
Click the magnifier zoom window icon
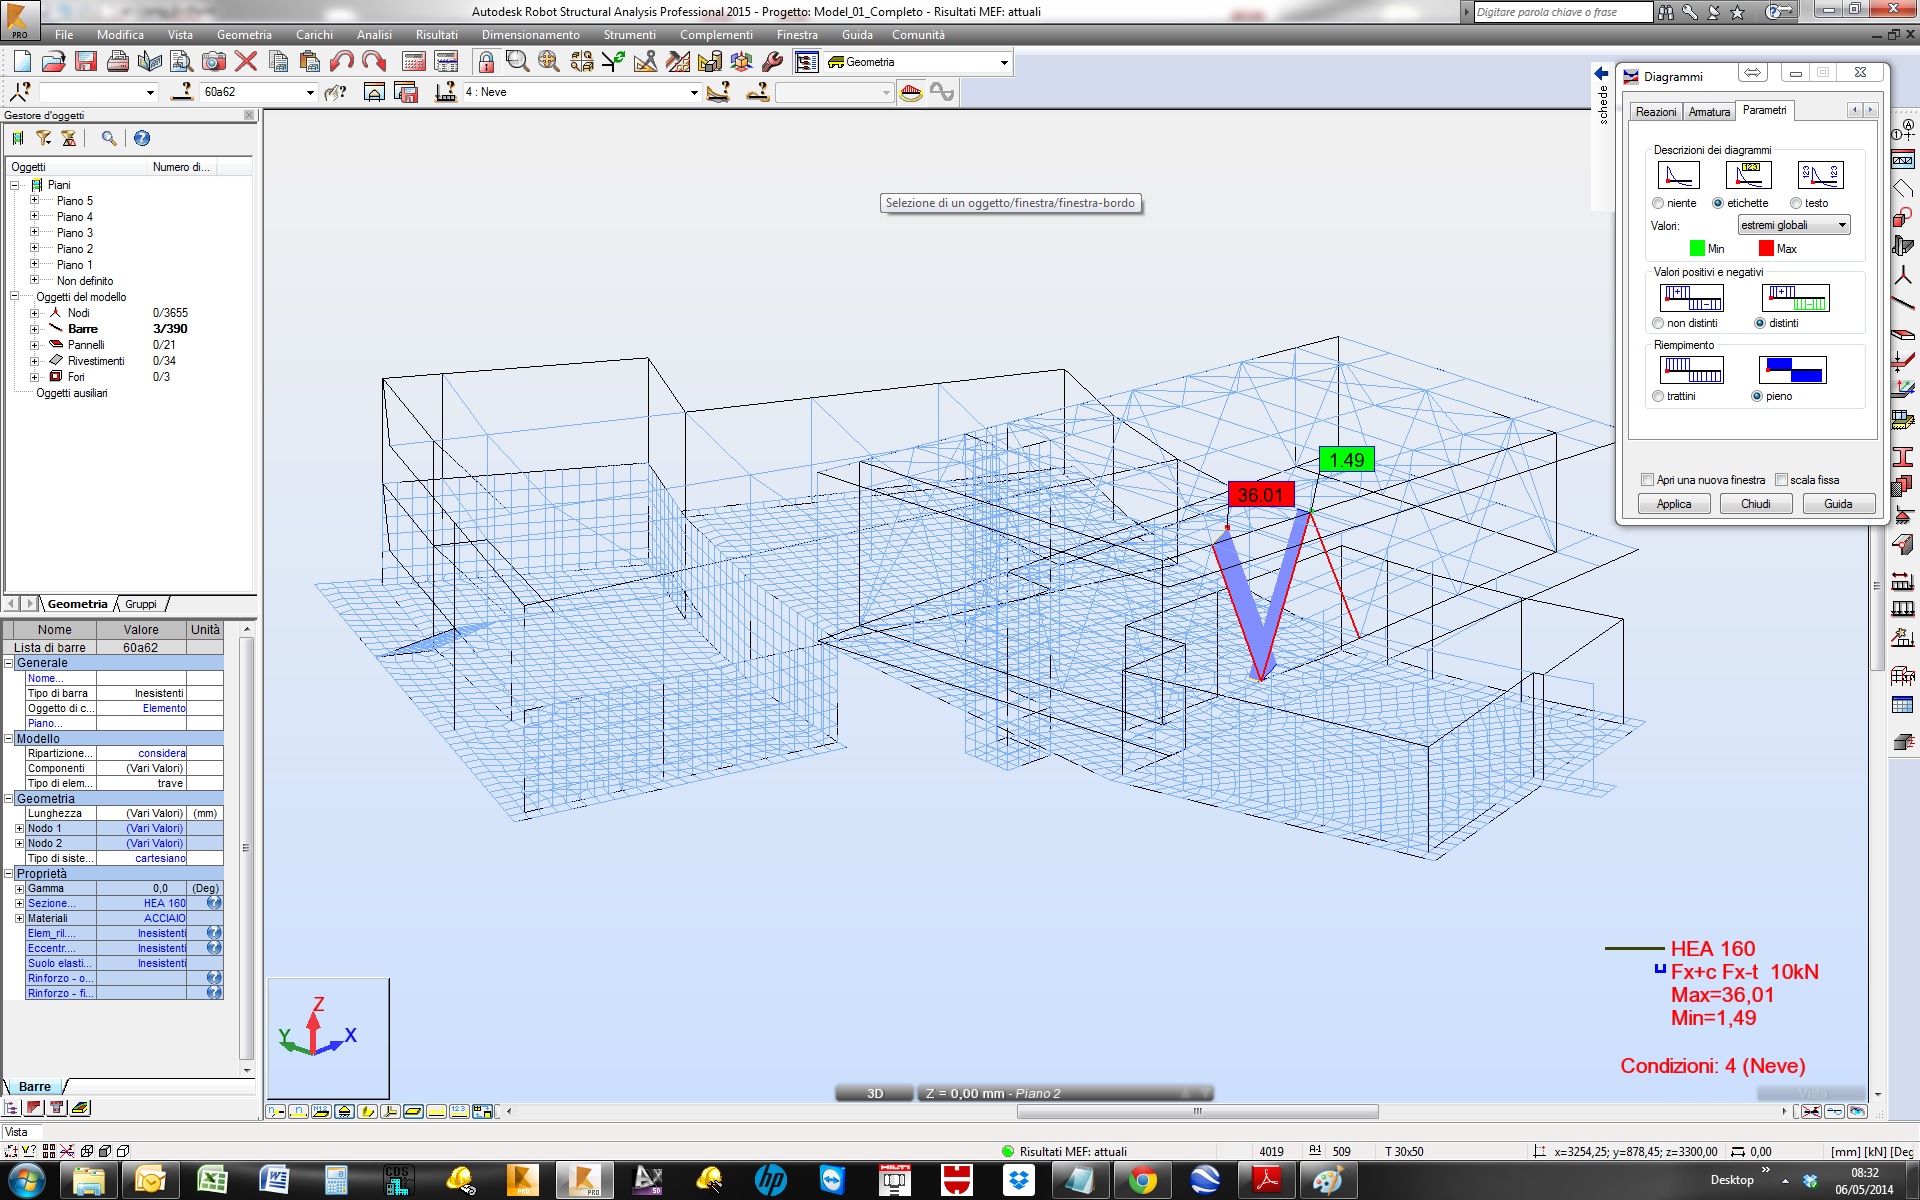tap(517, 62)
